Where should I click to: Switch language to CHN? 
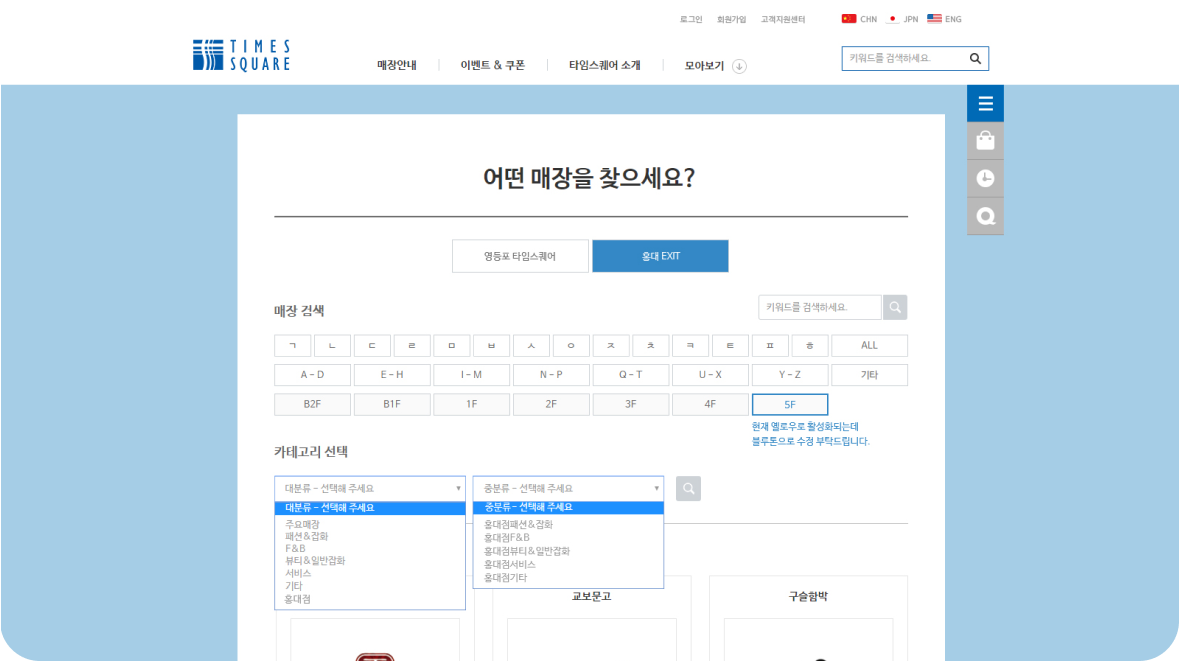pos(859,19)
